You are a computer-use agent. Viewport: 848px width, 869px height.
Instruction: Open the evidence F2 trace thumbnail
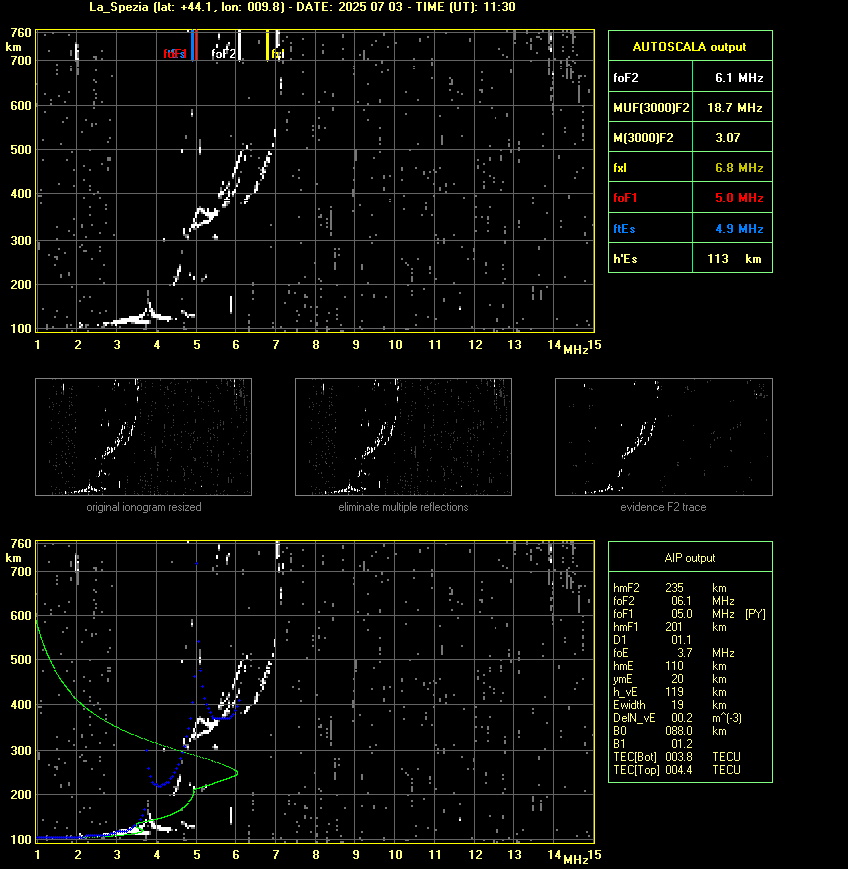coord(664,437)
